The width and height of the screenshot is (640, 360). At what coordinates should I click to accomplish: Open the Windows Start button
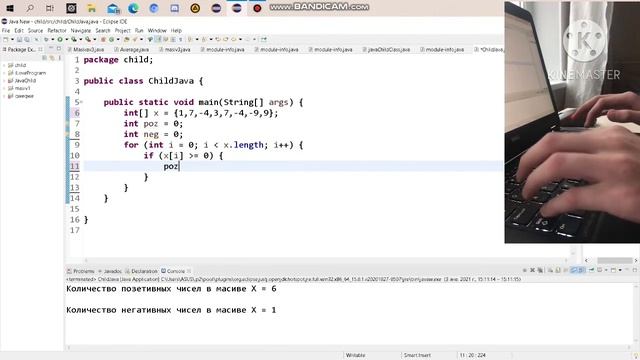9,8
